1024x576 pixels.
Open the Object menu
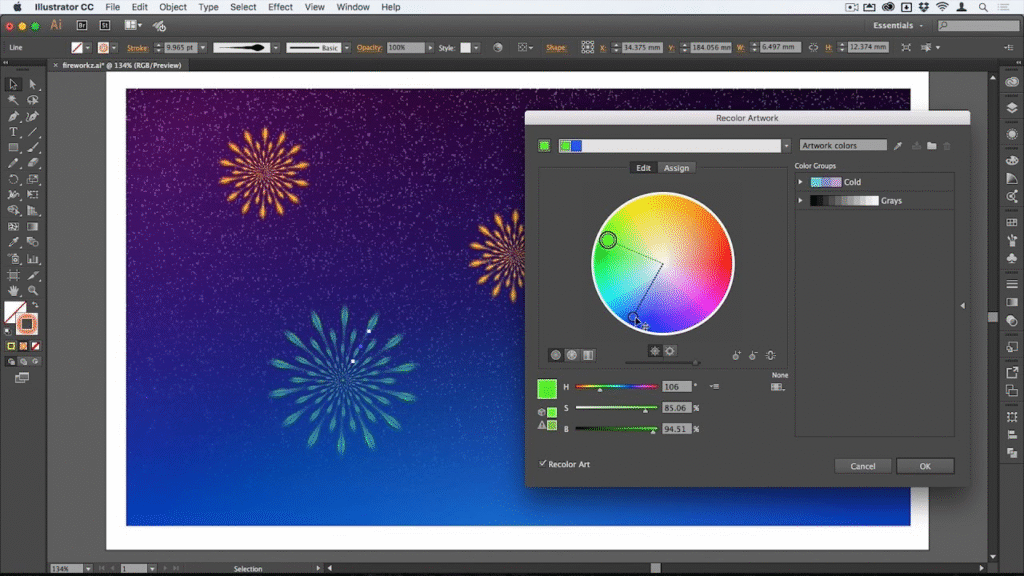point(172,7)
